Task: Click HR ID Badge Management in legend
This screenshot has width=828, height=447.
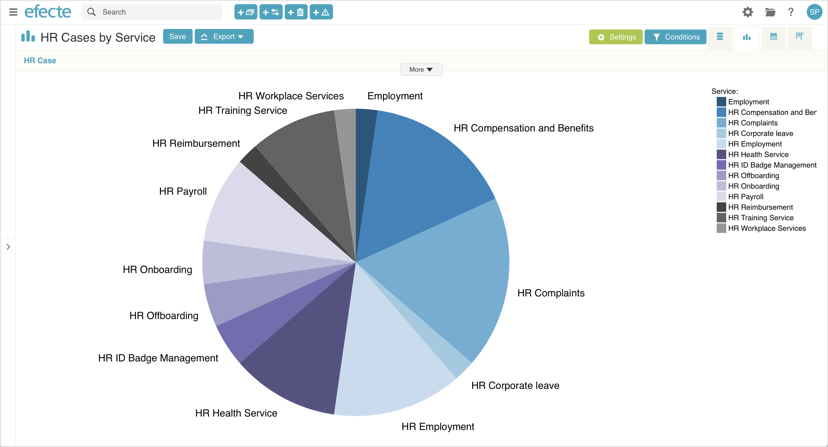Action: tap(772, 165)
